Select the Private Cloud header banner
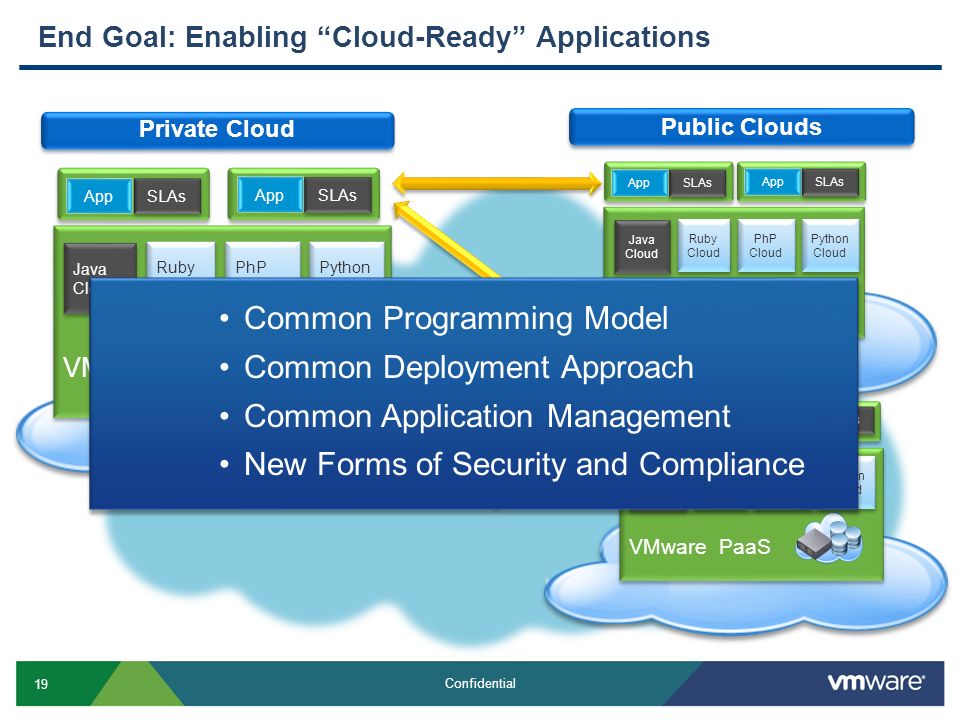This screenshot has height=720, width=960. [217, 130]
